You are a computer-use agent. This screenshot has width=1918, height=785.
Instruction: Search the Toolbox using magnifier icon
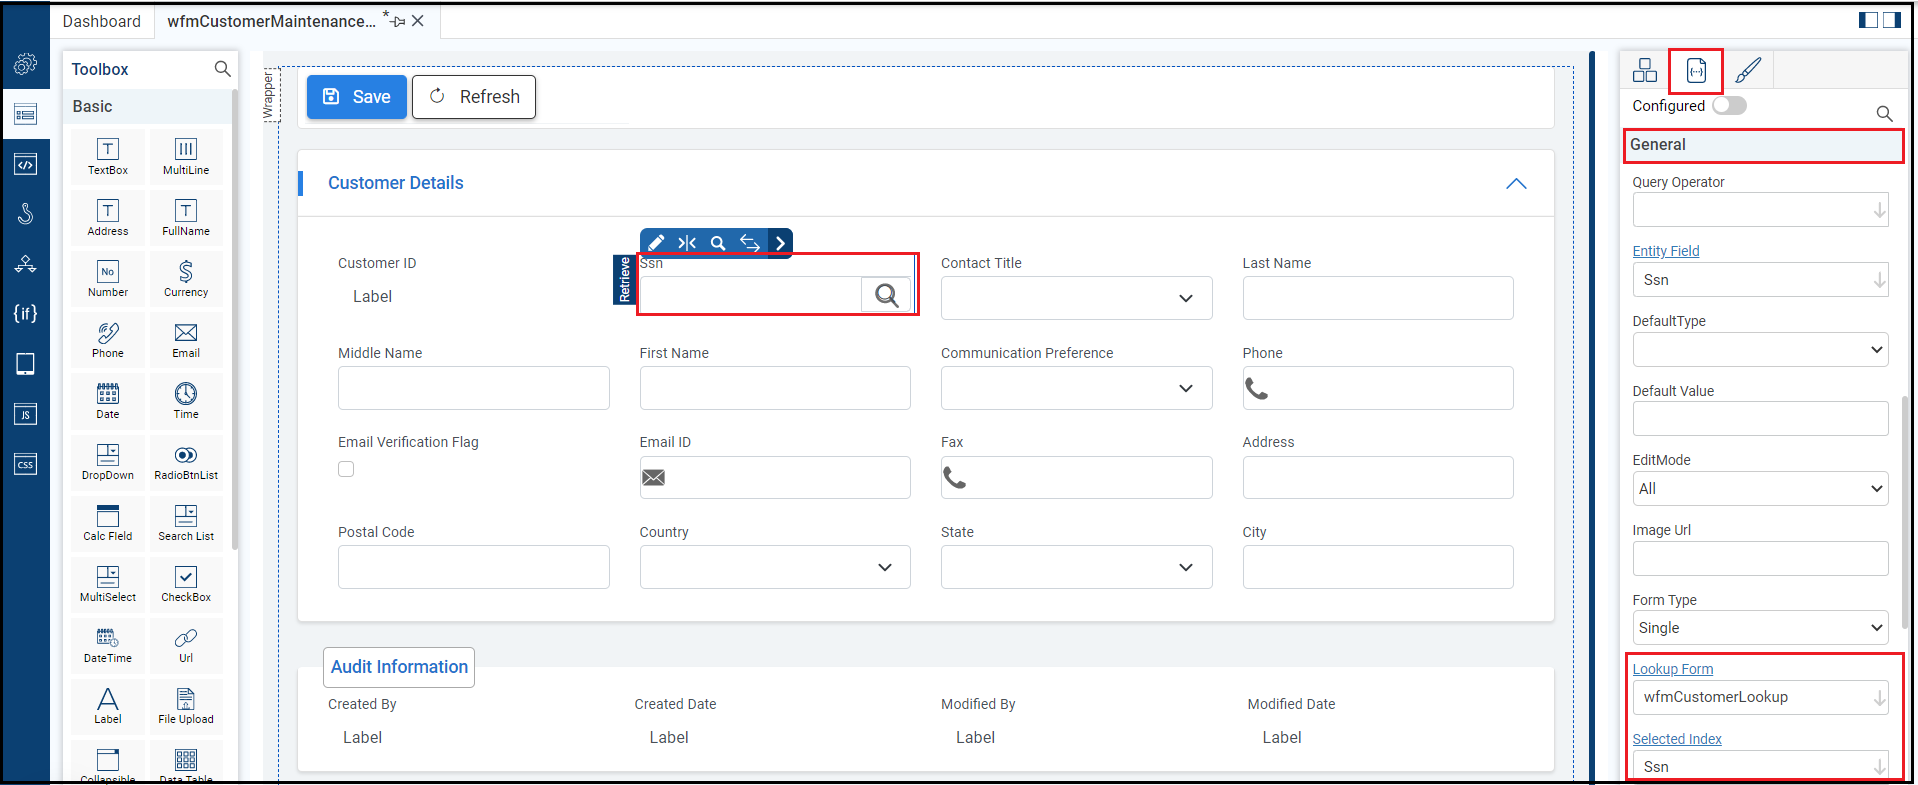(222, 69)
